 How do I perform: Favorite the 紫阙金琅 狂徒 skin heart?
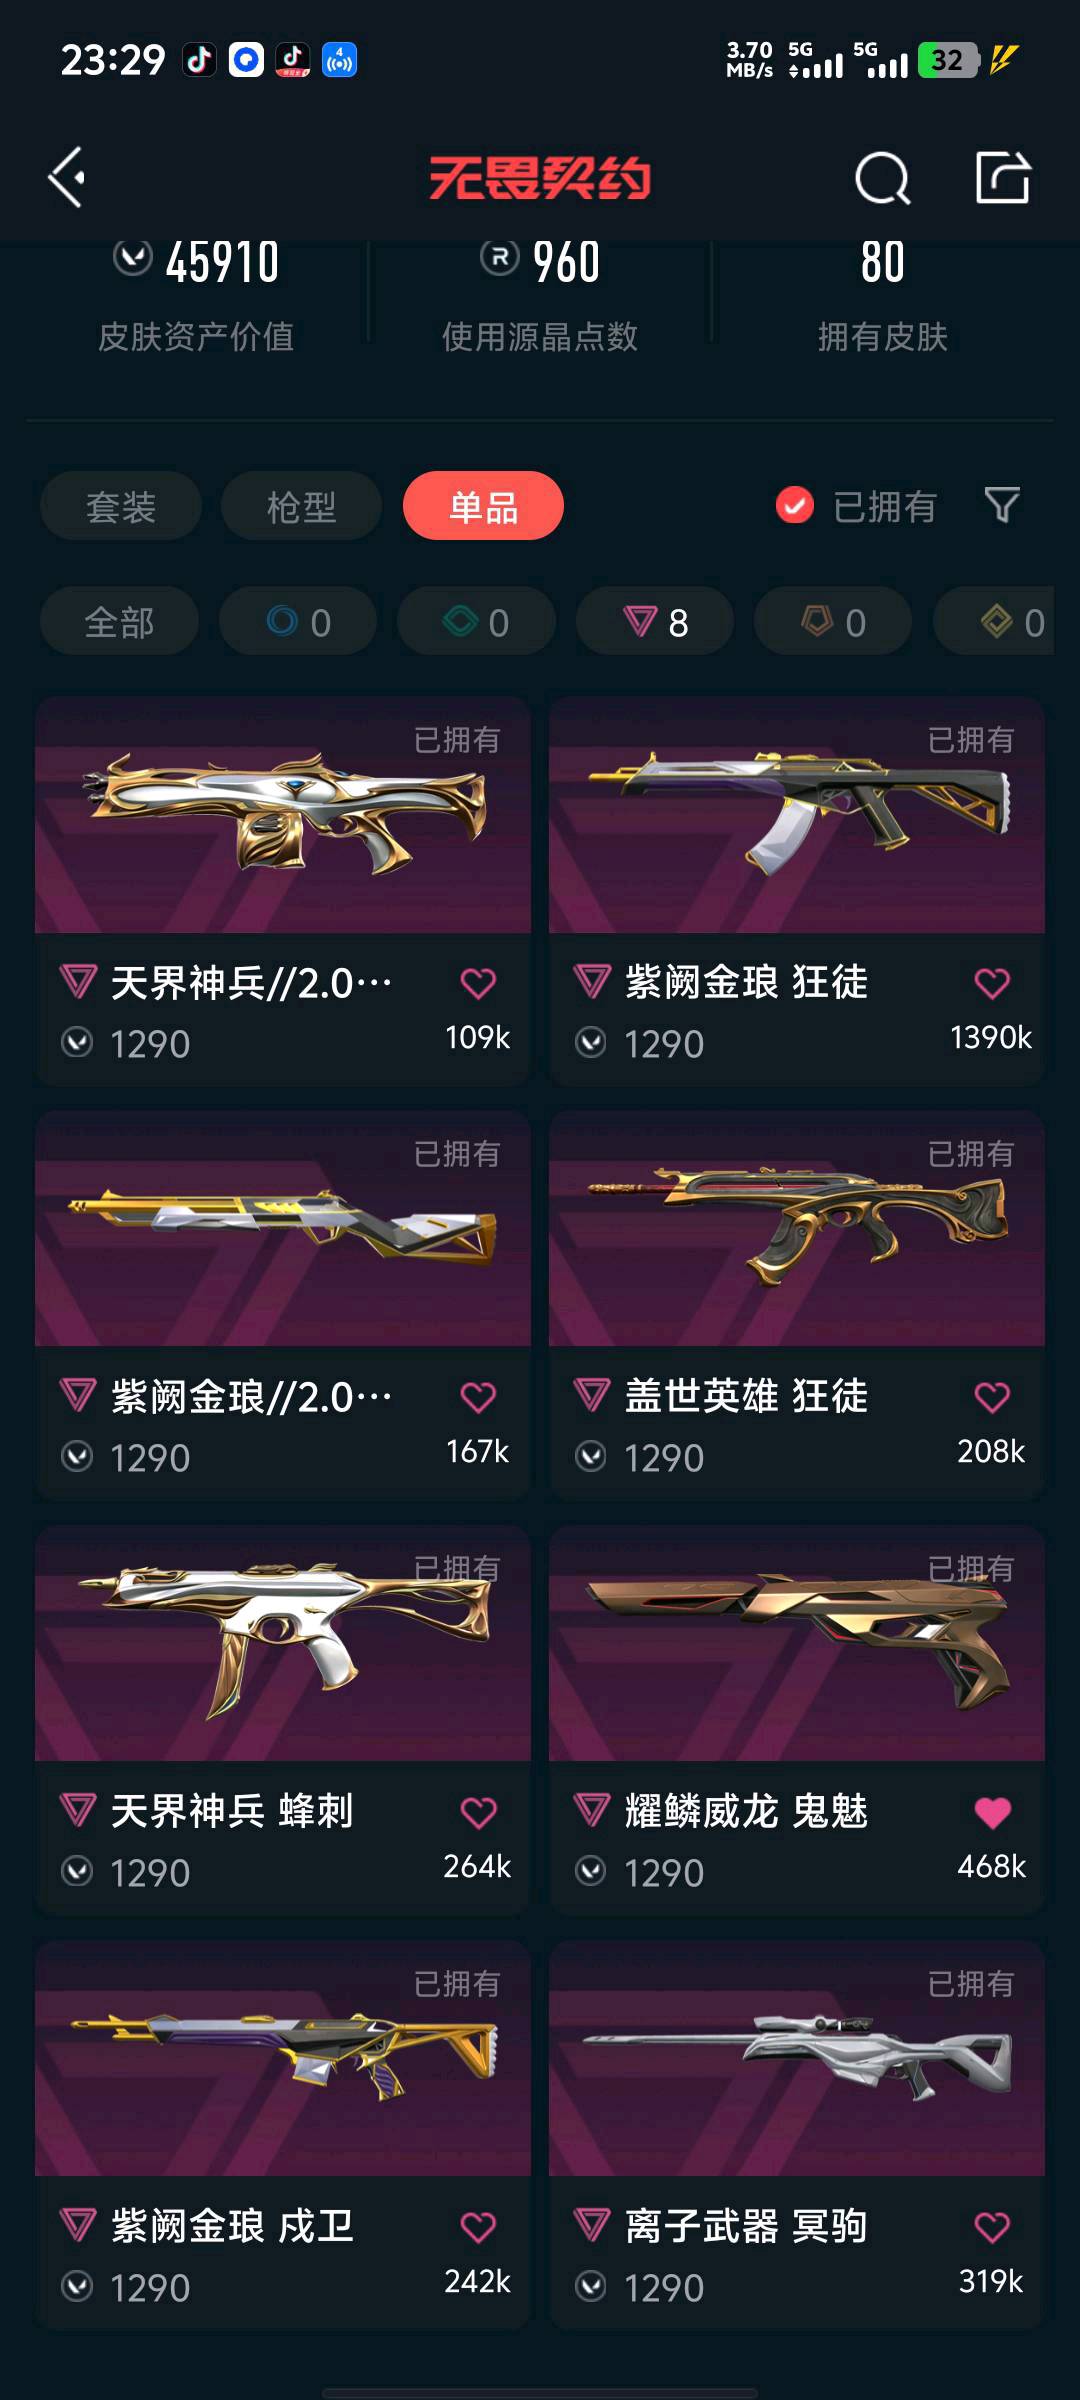(992, 983)
